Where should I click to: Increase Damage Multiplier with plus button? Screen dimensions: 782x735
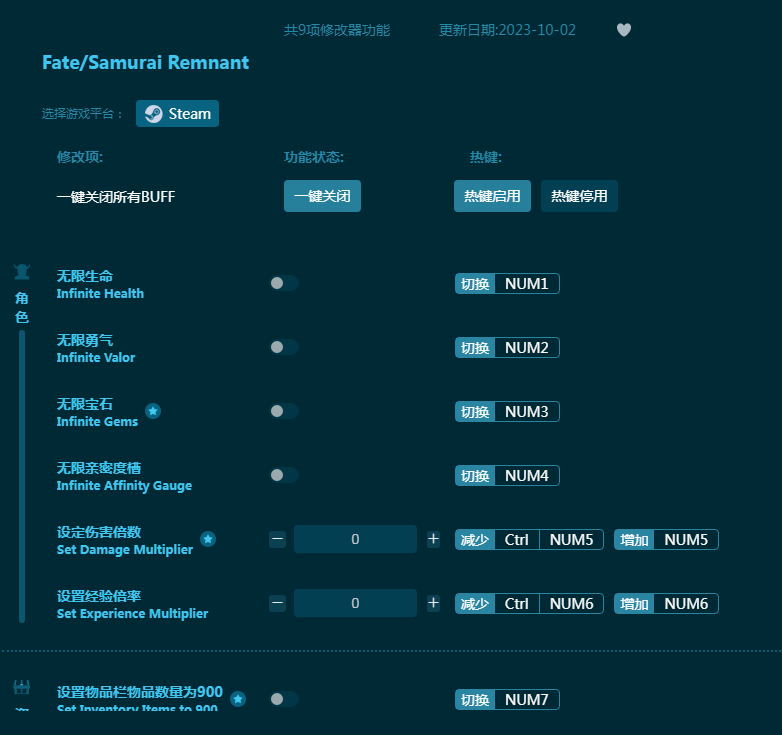[x=433, y=539]
